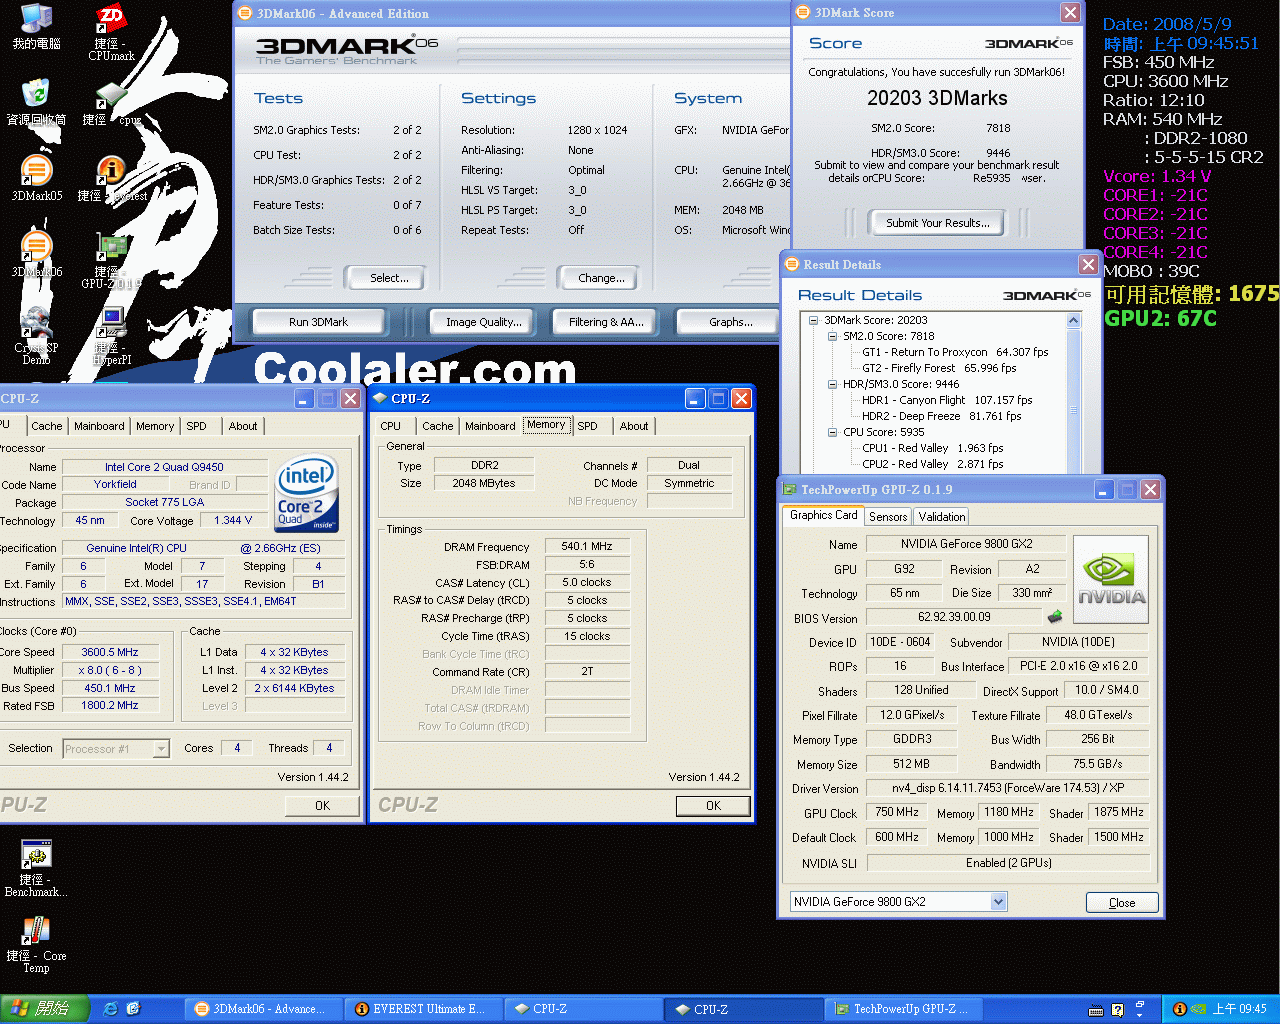Click the language bar help icon
The image size is (1280, 1024).
1117,1010
